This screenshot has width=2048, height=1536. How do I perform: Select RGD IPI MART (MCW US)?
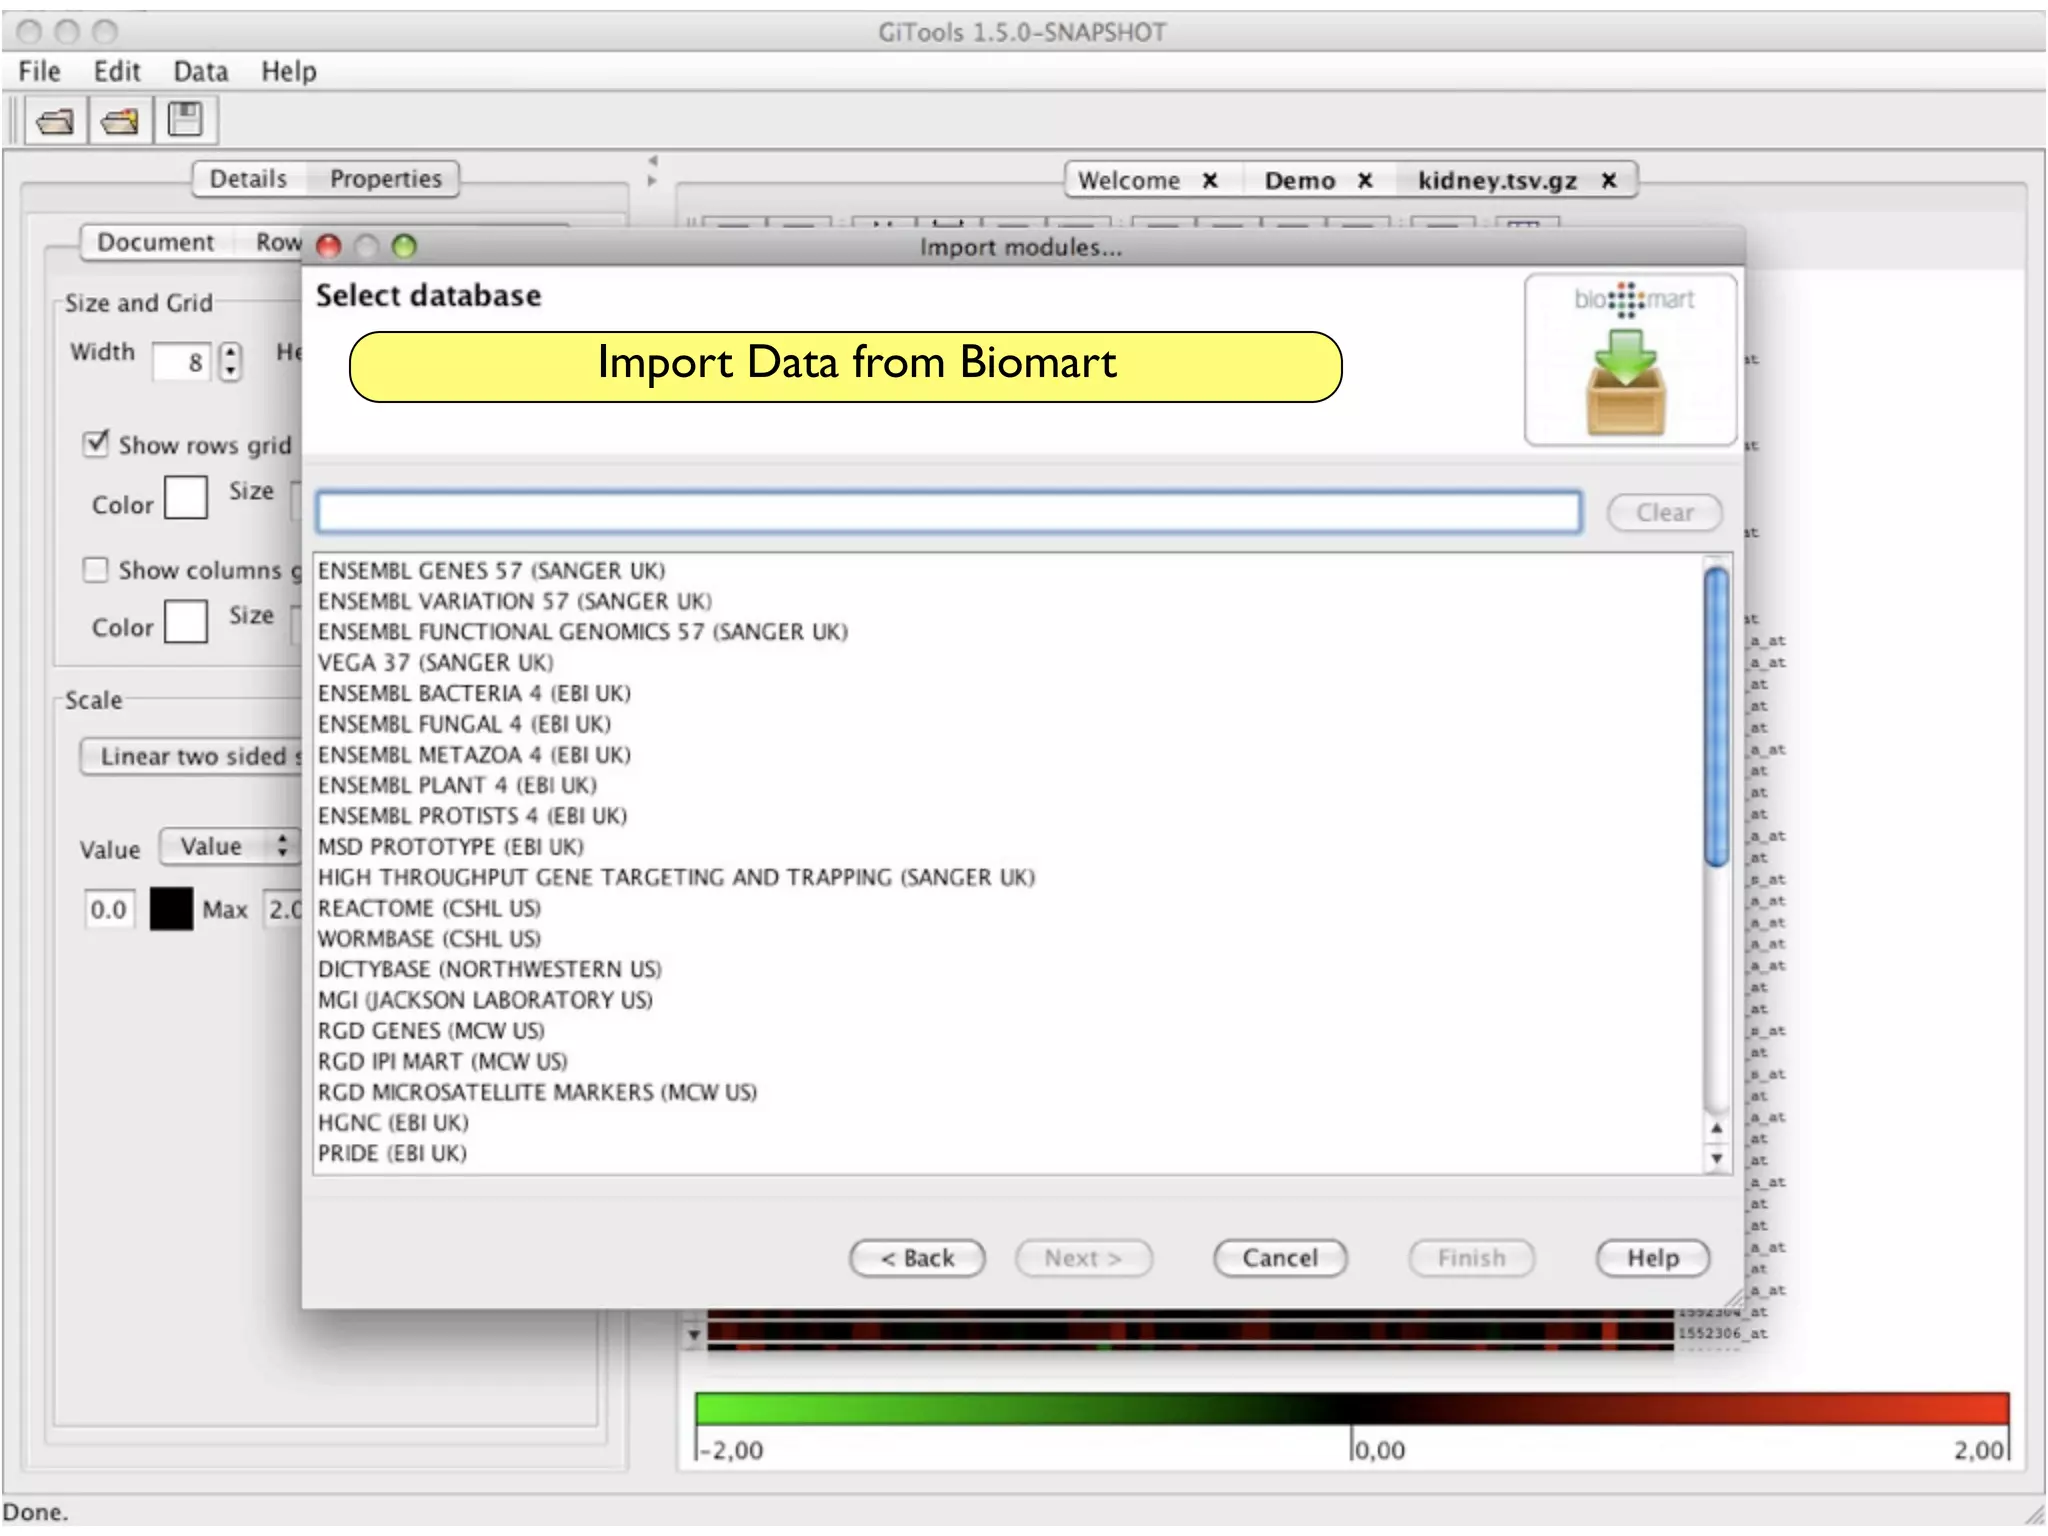[x=1007, y=1061]
